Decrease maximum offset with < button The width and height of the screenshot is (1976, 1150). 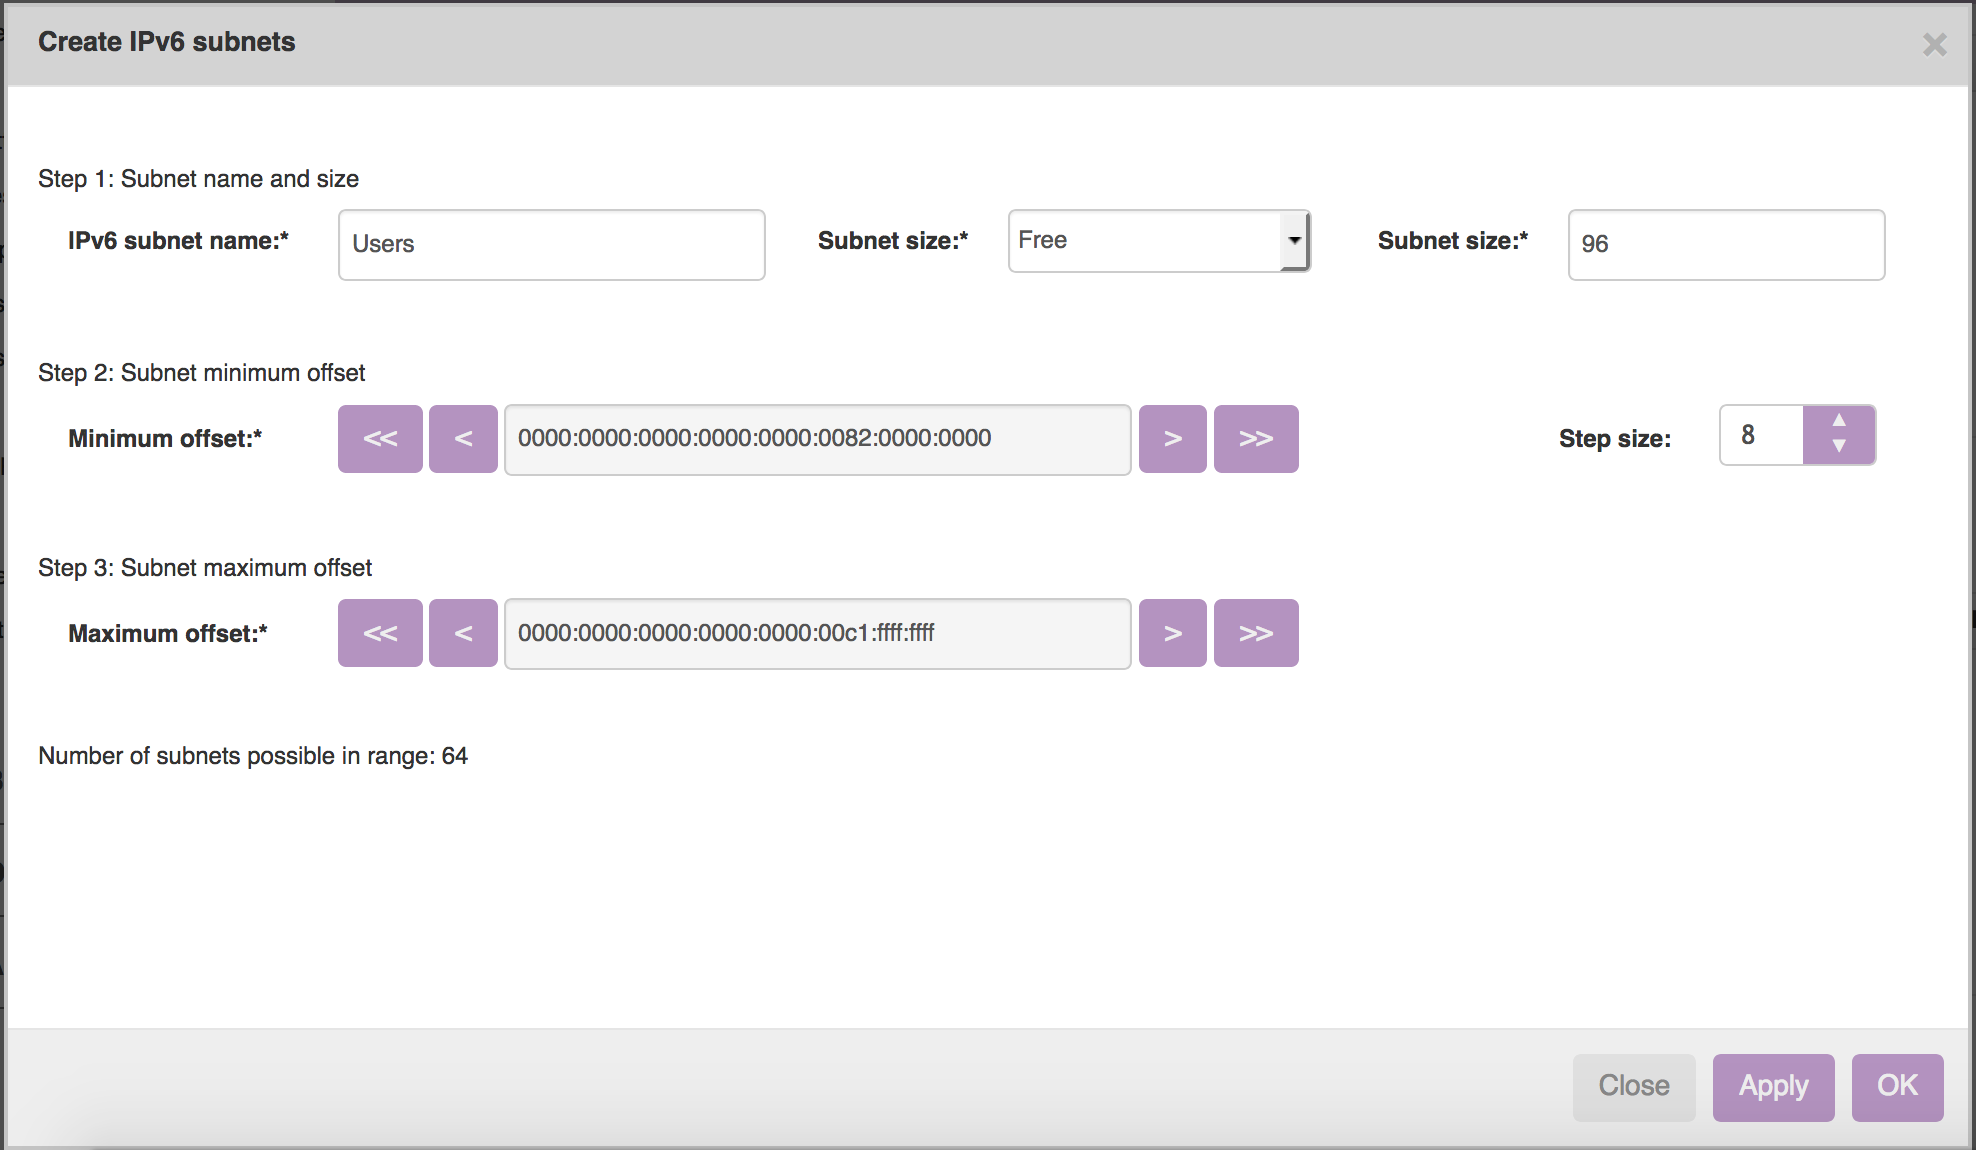463,633
